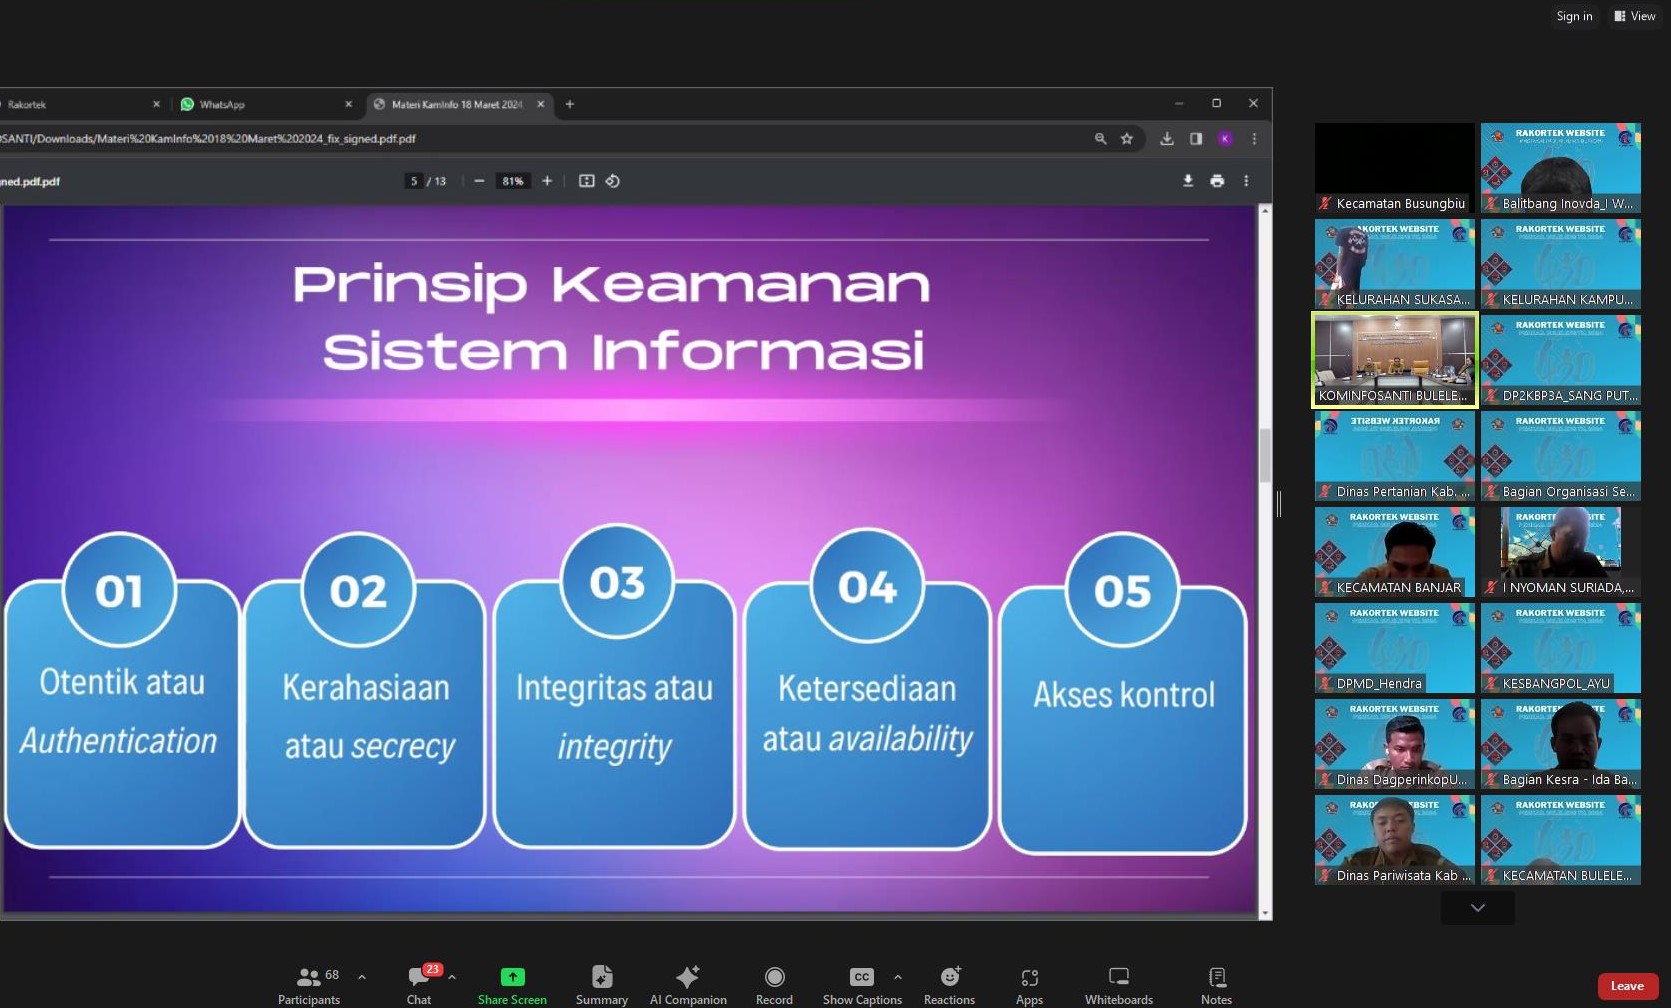Start recording with Record button

pos(774,985)
